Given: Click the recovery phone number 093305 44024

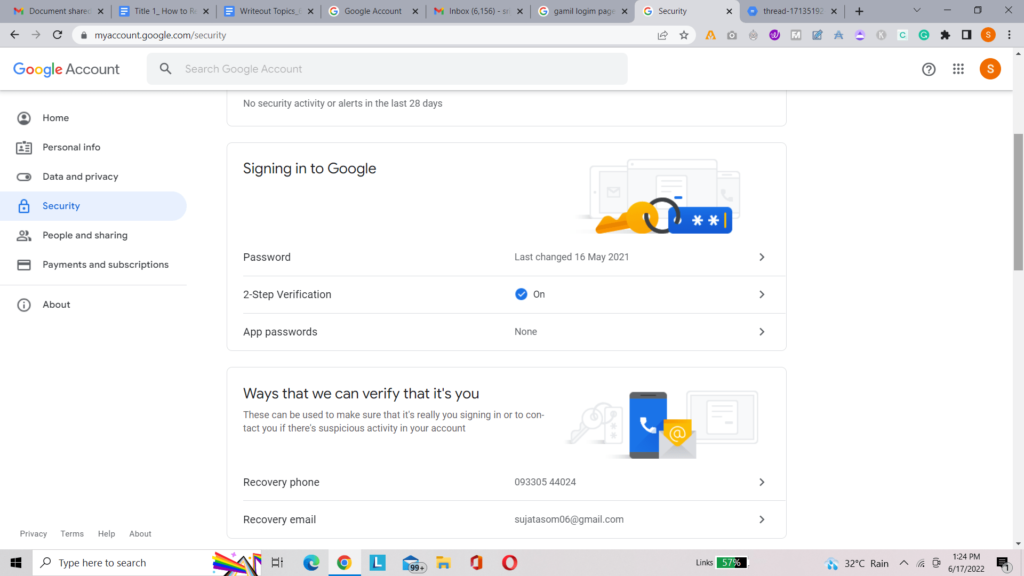Looking at the screenshot, I should pyautogui.click(x=545, y=482).
